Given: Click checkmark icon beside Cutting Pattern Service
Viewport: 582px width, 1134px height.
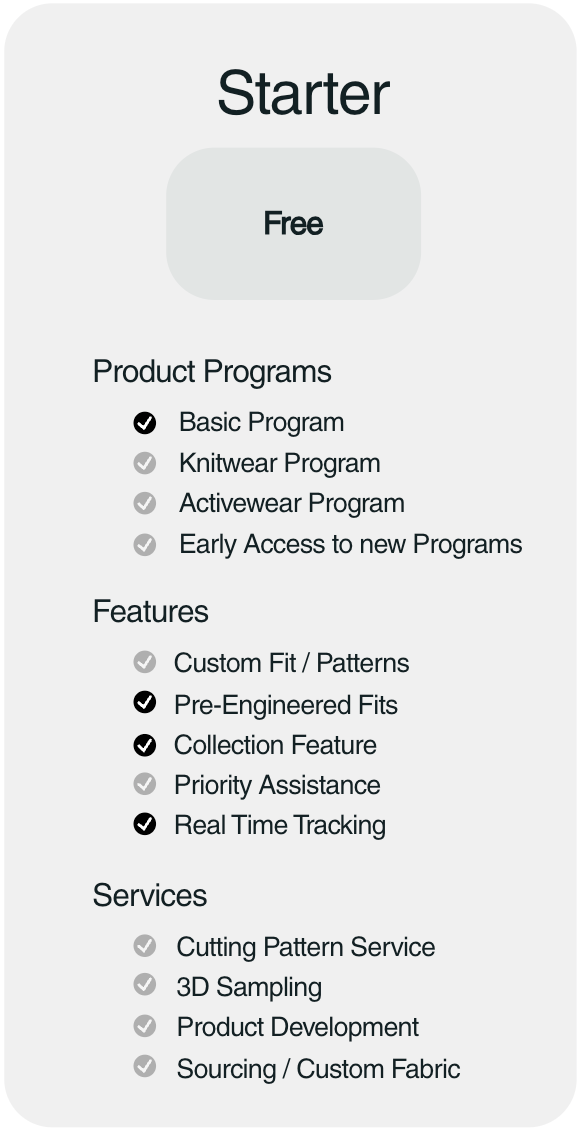Looking at the screenshot, I should click(x=145, y=945).
